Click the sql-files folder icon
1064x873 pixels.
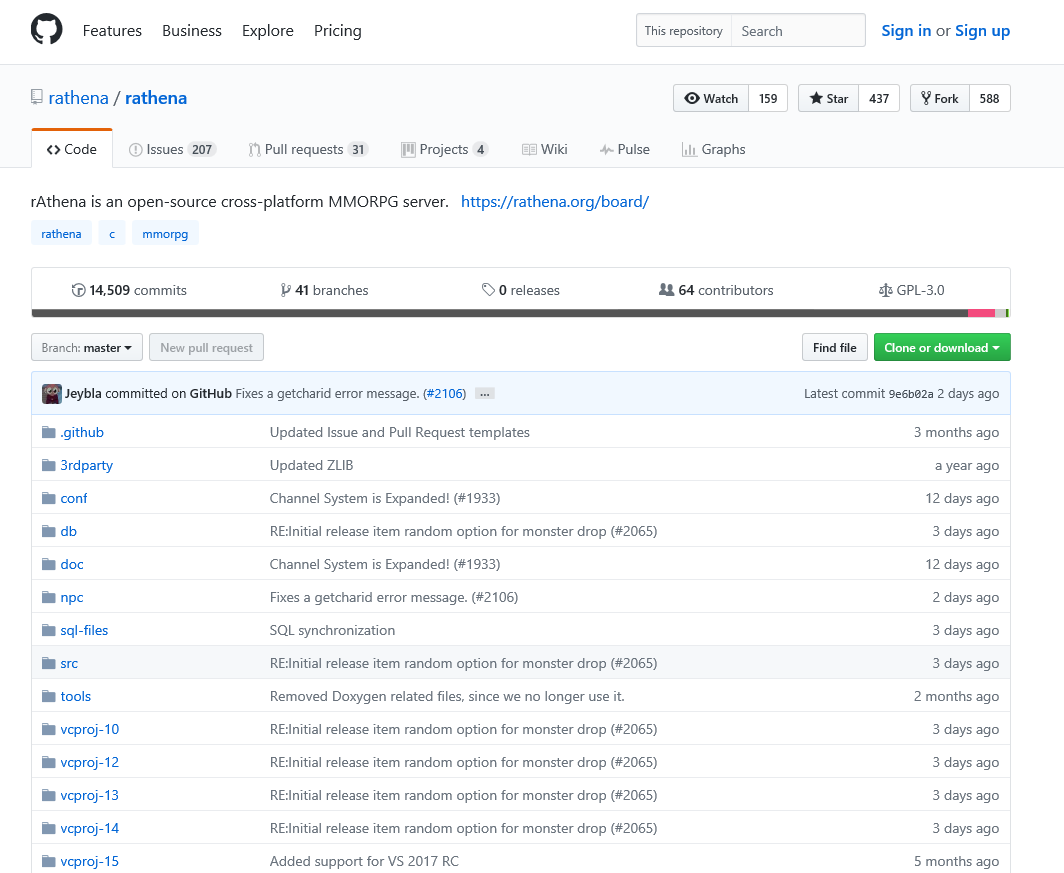pos(48,630)
